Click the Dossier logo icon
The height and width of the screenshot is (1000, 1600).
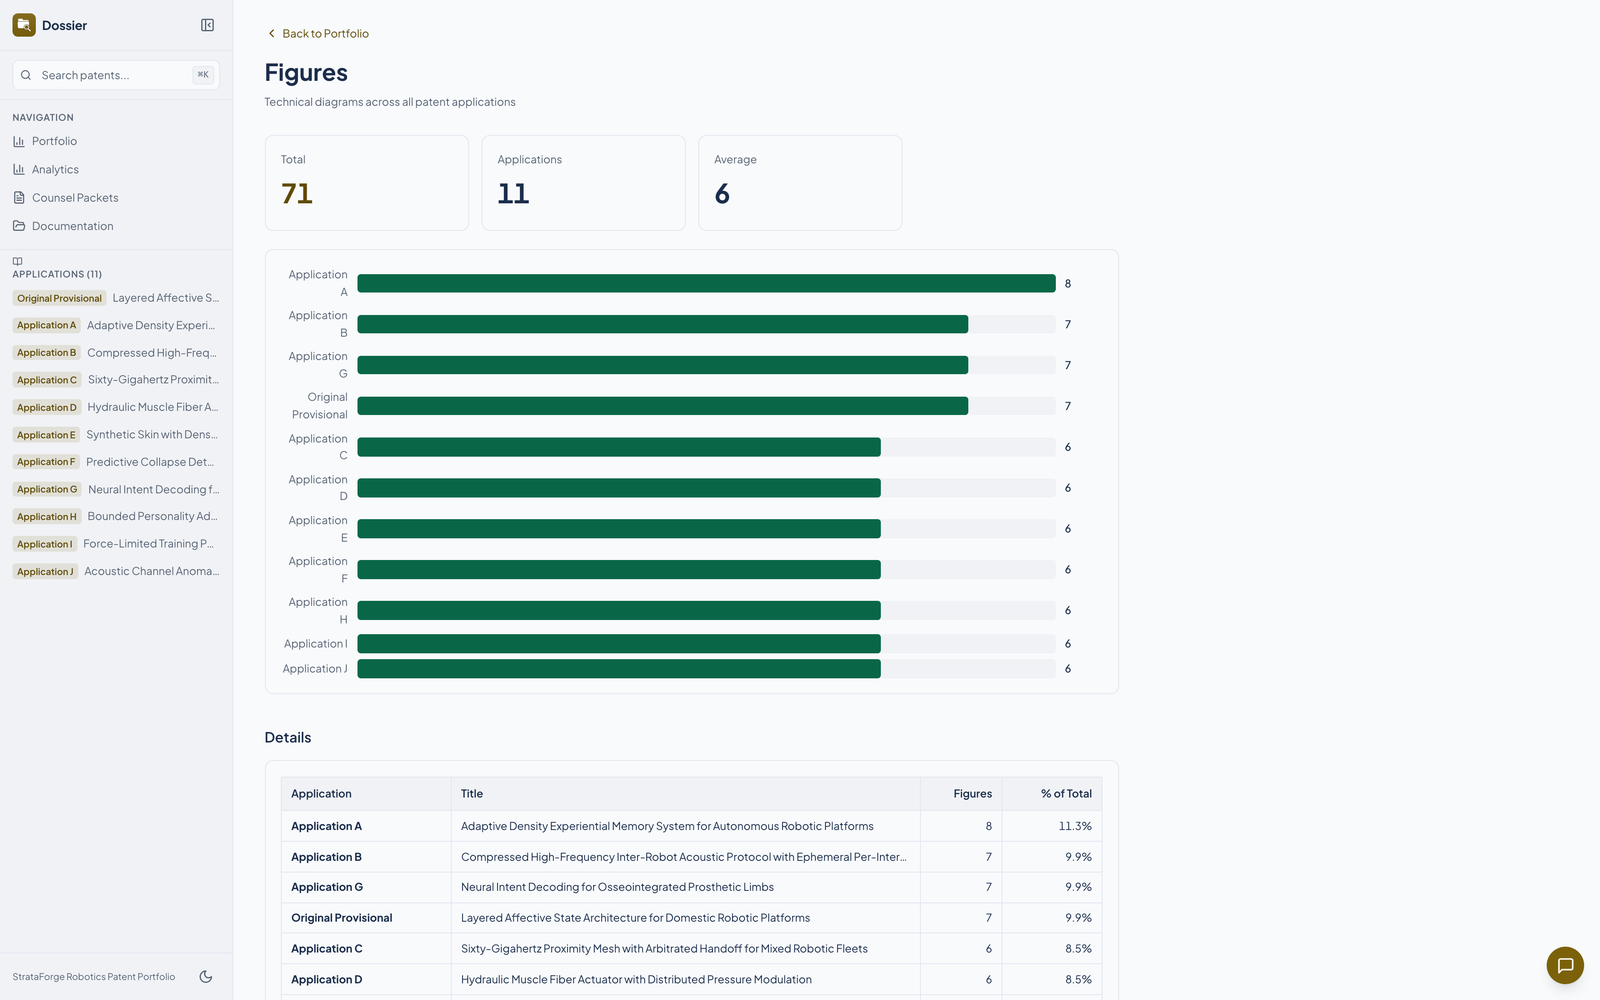[24, 25]
